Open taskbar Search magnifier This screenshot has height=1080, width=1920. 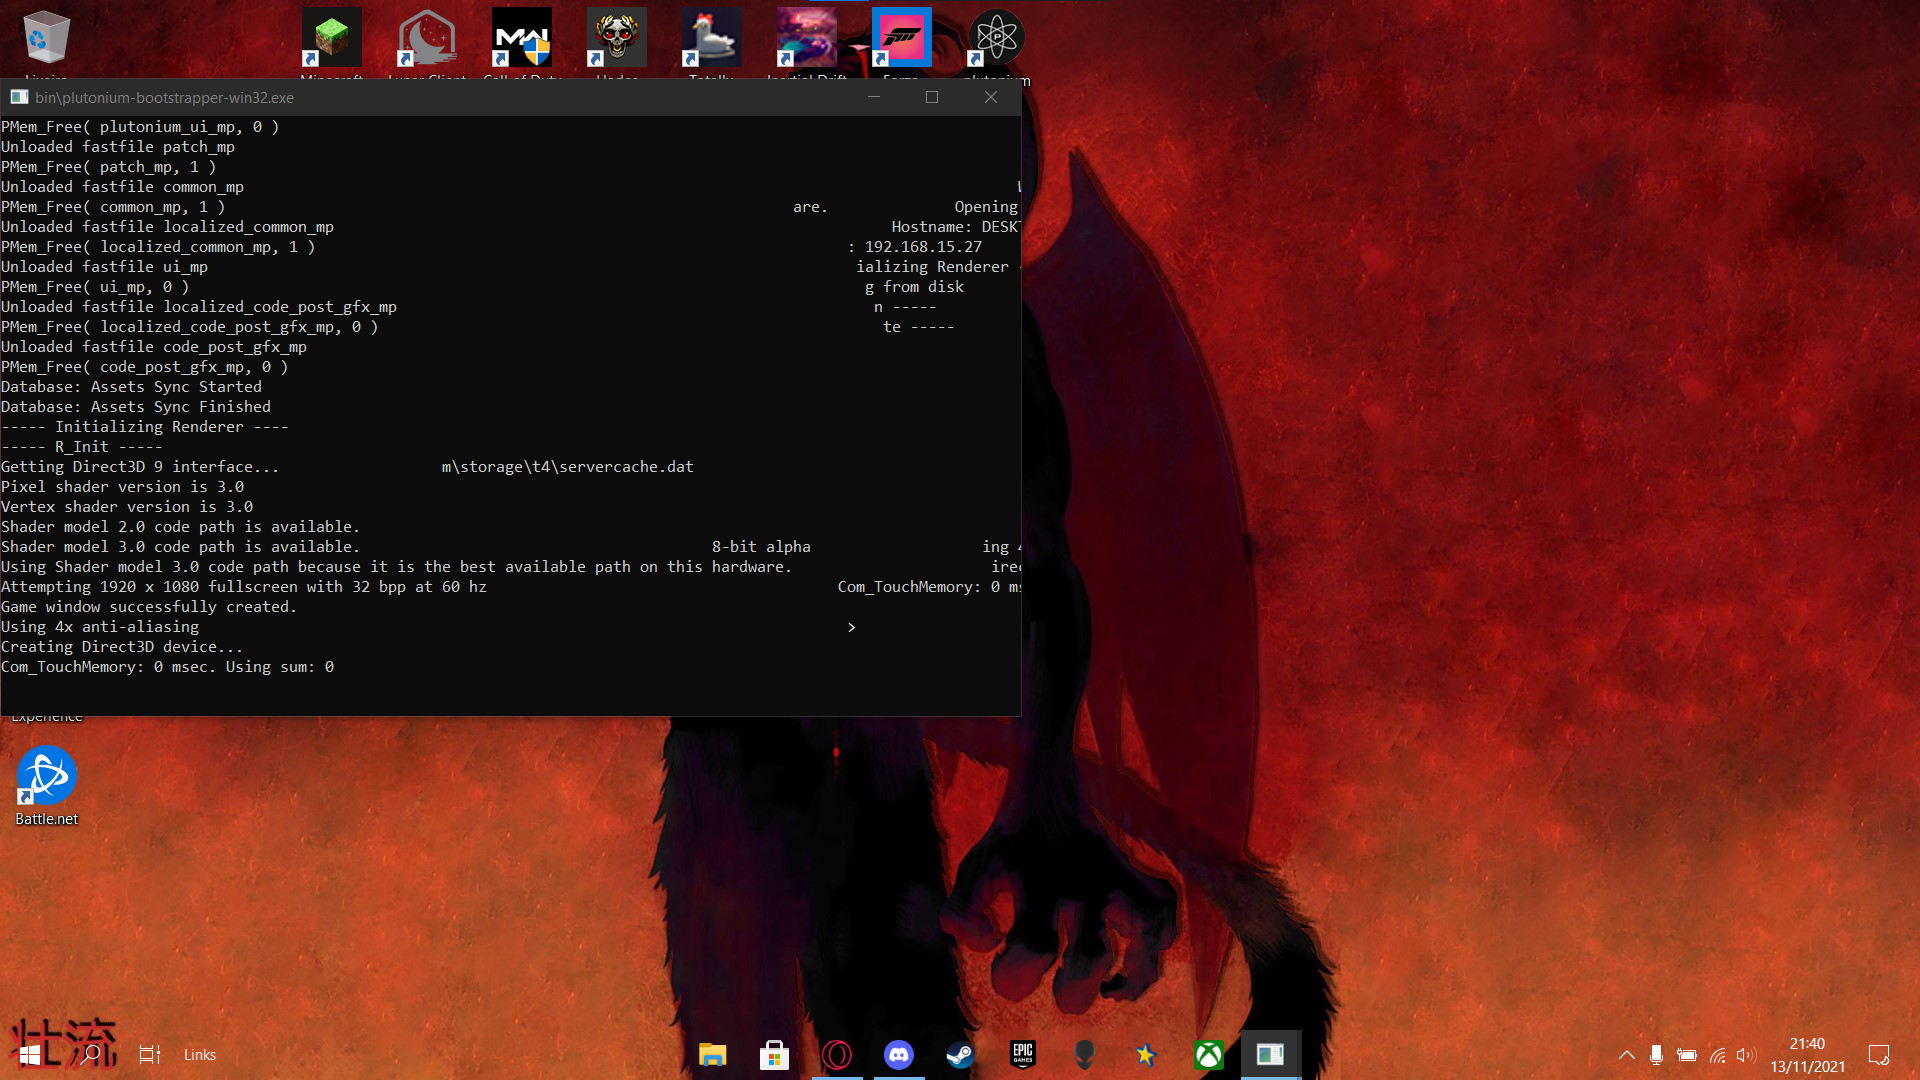[91, 1054]
